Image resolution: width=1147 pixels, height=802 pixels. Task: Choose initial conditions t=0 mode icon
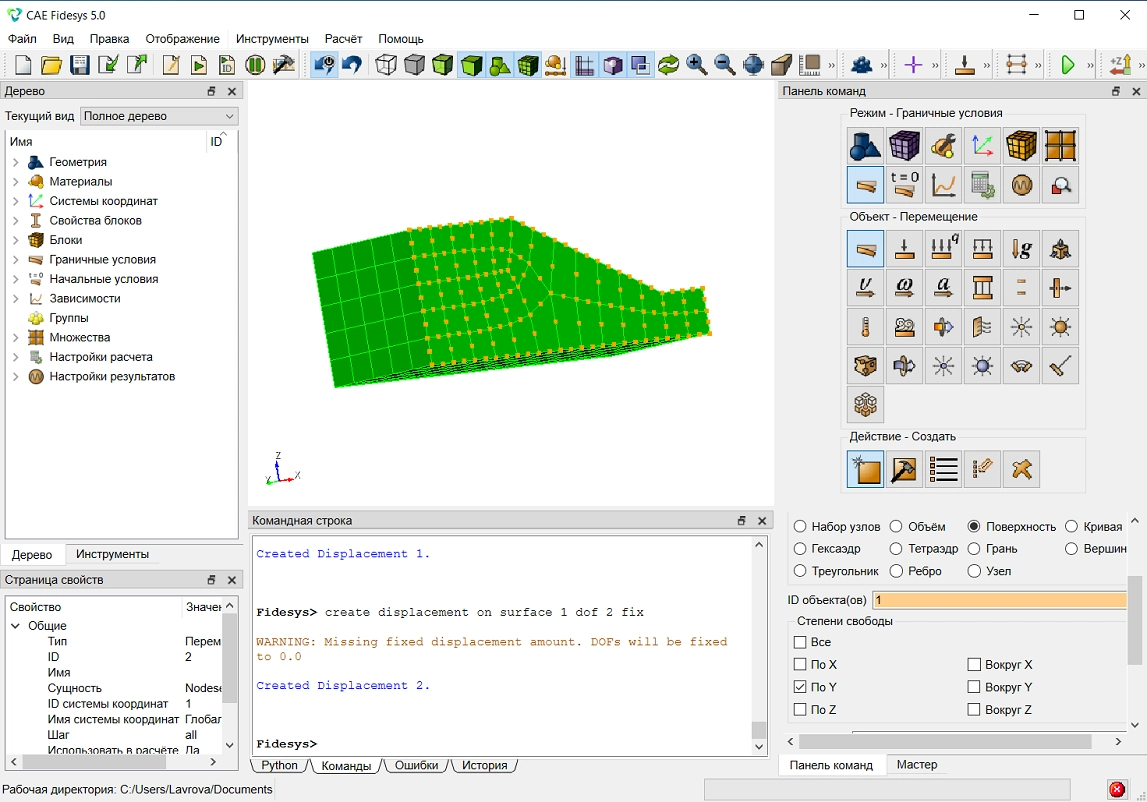click(904, 184)
